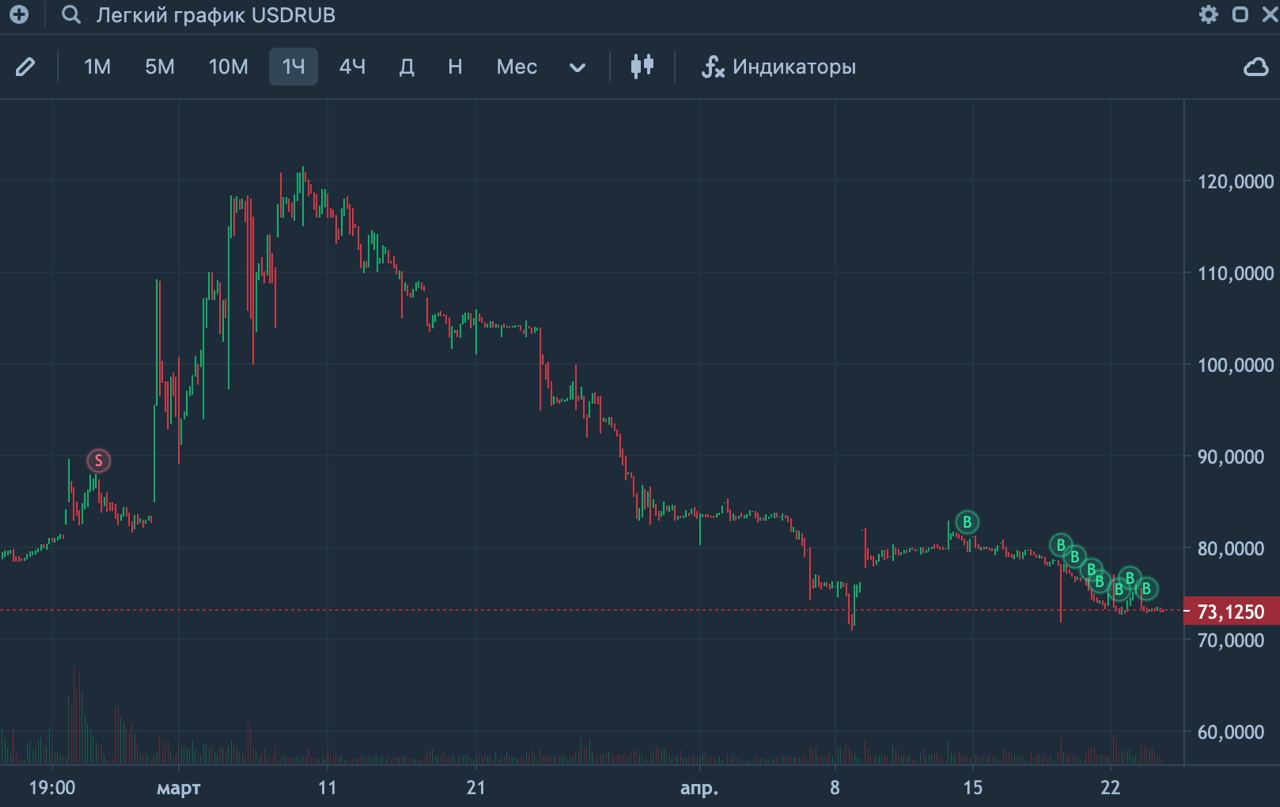Select the 5М timeframe
Image resolution: width=1280 pixels, height=807 pixels.
(160, 67)
